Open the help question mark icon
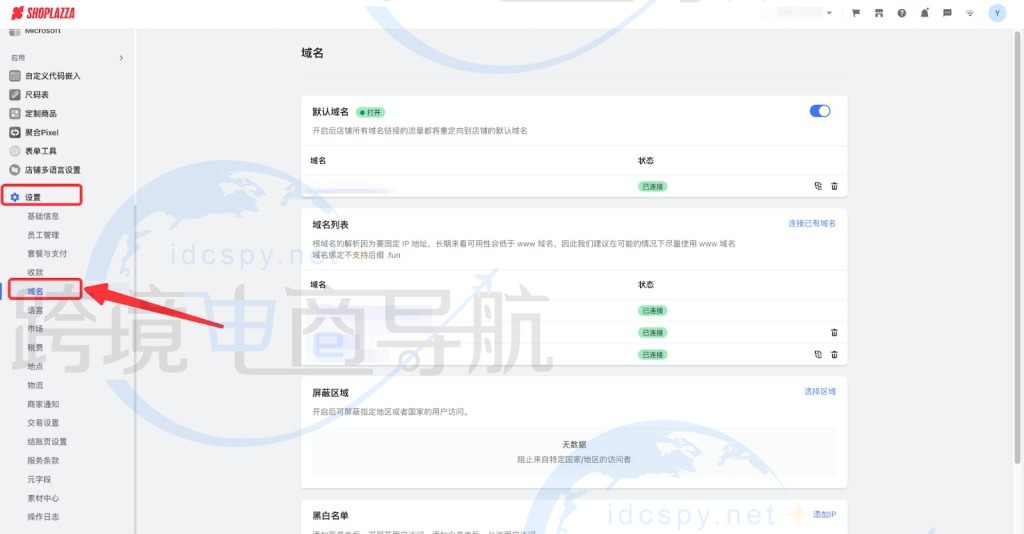 tap(901, 13)
